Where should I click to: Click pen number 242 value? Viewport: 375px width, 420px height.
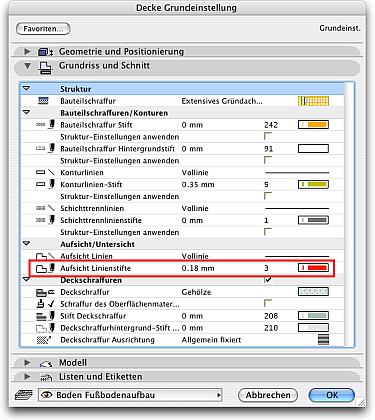click(271, 125)
